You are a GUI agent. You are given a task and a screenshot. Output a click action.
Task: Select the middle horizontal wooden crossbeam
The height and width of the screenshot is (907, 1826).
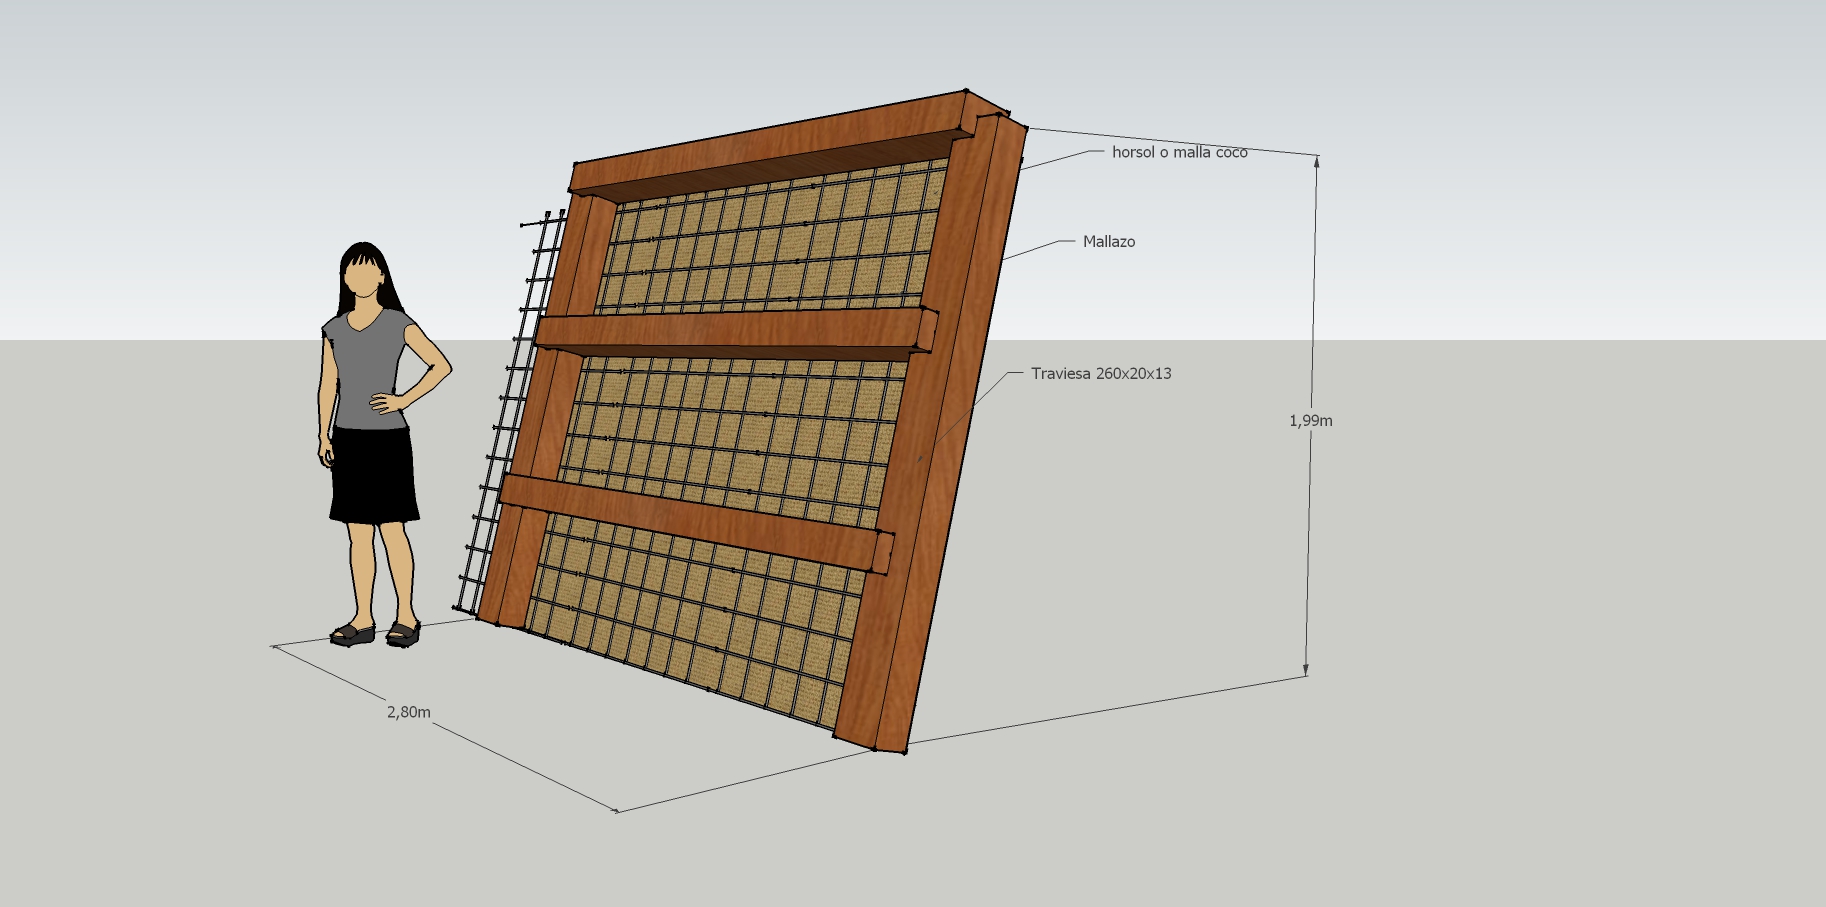coord(735,333)
